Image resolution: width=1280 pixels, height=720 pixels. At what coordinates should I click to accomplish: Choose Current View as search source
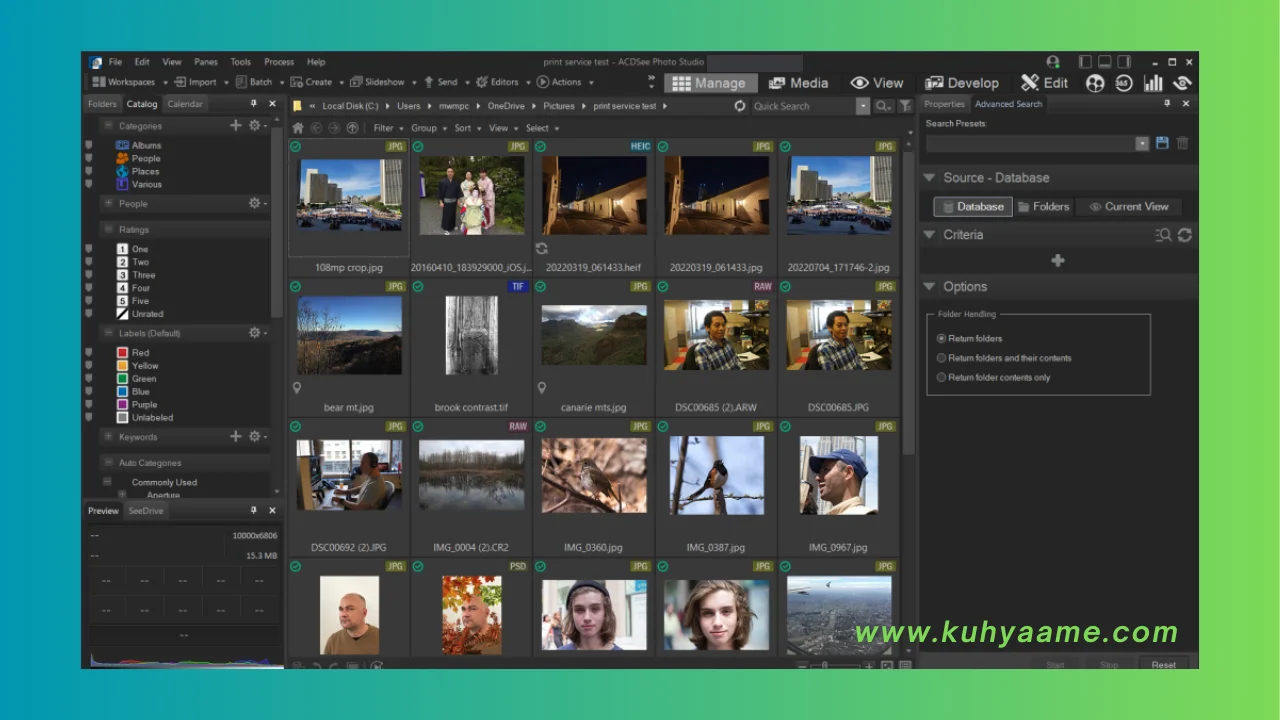pyautogui.click(x=1128, y=206)
